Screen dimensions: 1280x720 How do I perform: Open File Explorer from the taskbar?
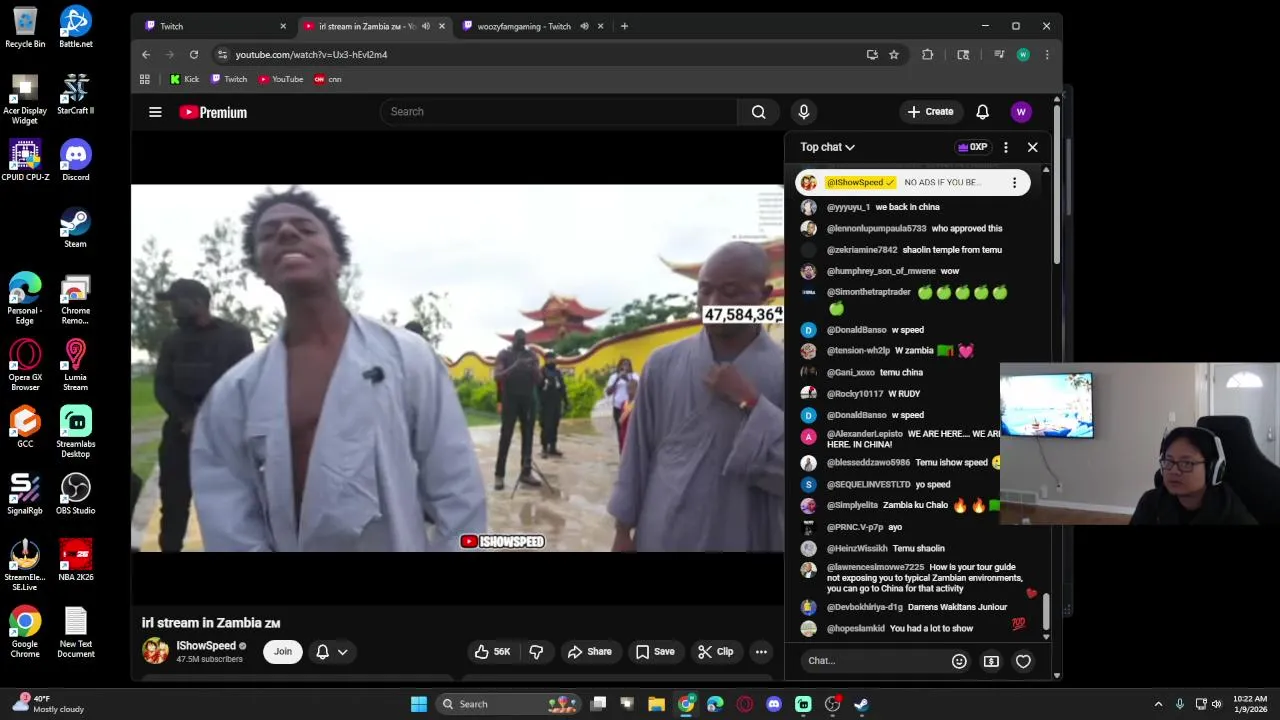[656, 704]
